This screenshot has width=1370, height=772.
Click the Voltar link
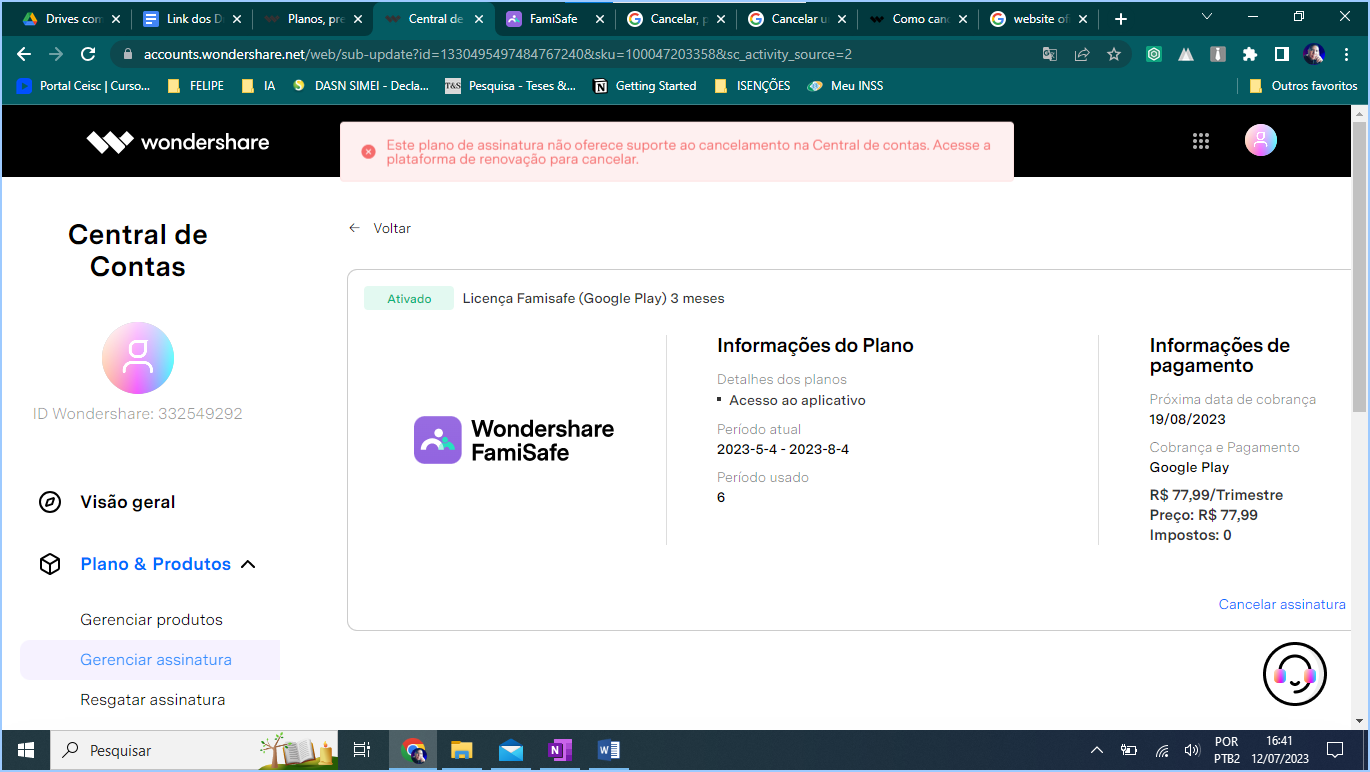[x=392, y=228]
